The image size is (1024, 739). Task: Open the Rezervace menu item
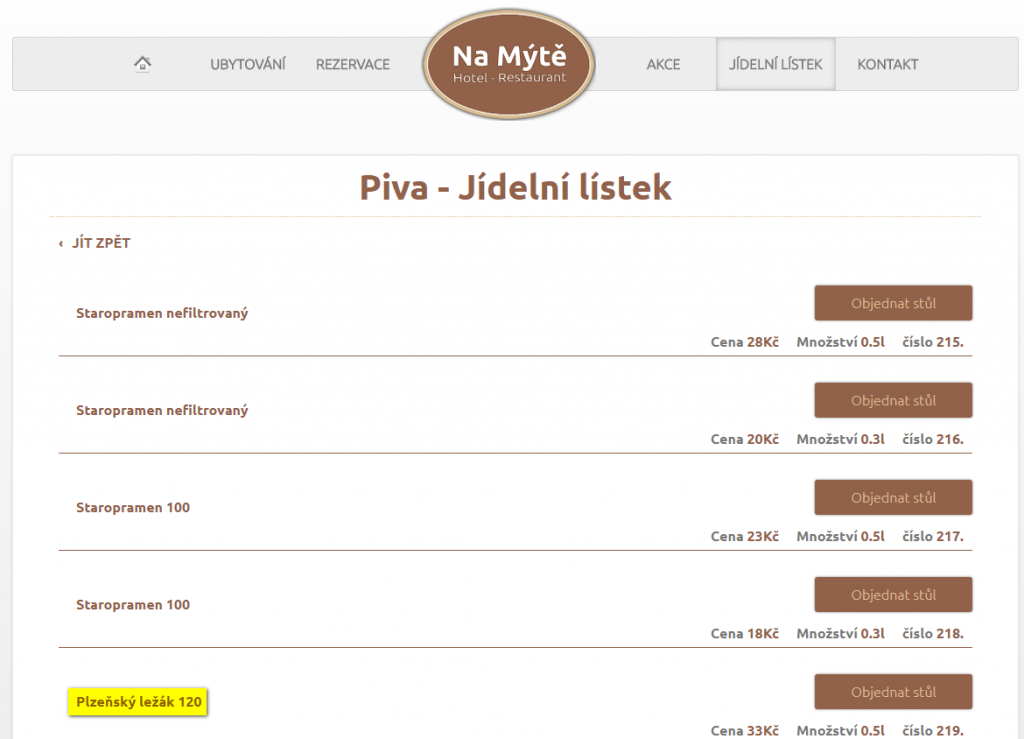coord(353,64)
